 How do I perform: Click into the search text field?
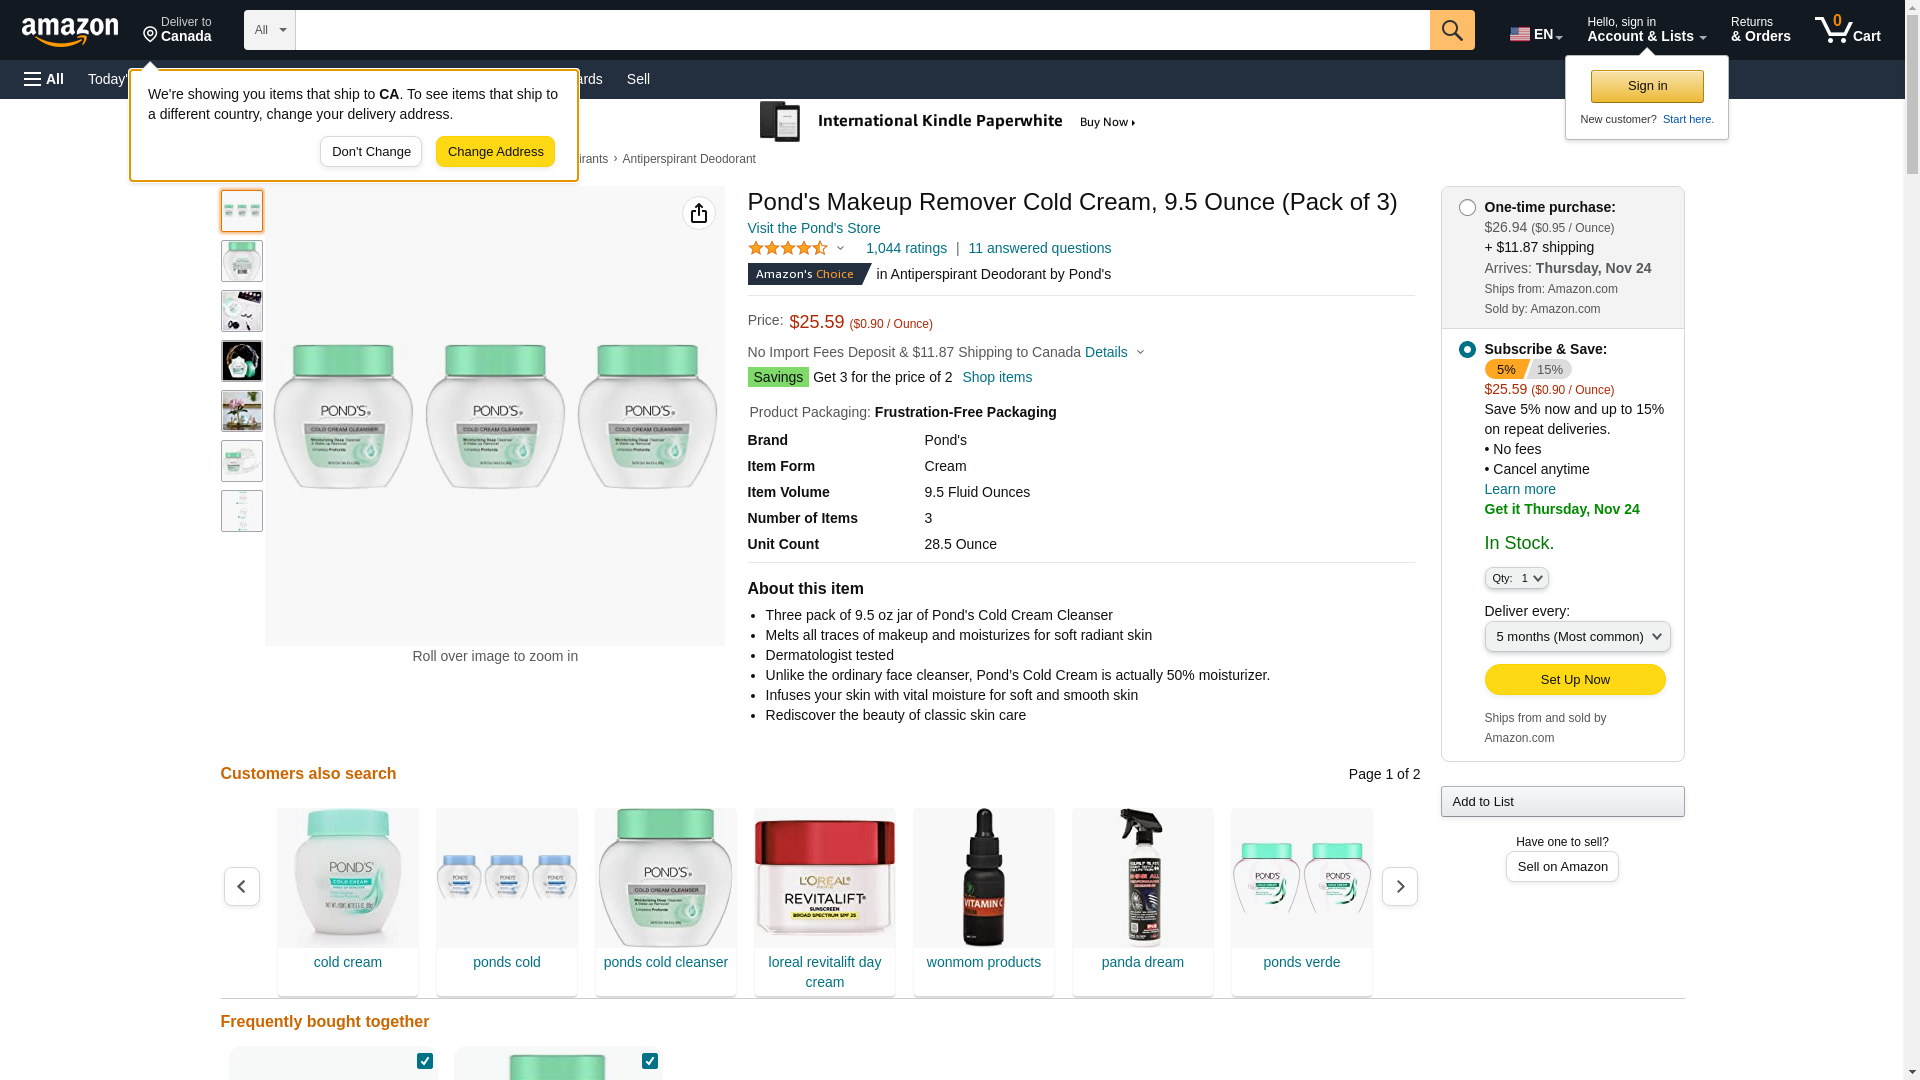pyautogui.click(x=861, y=30)
